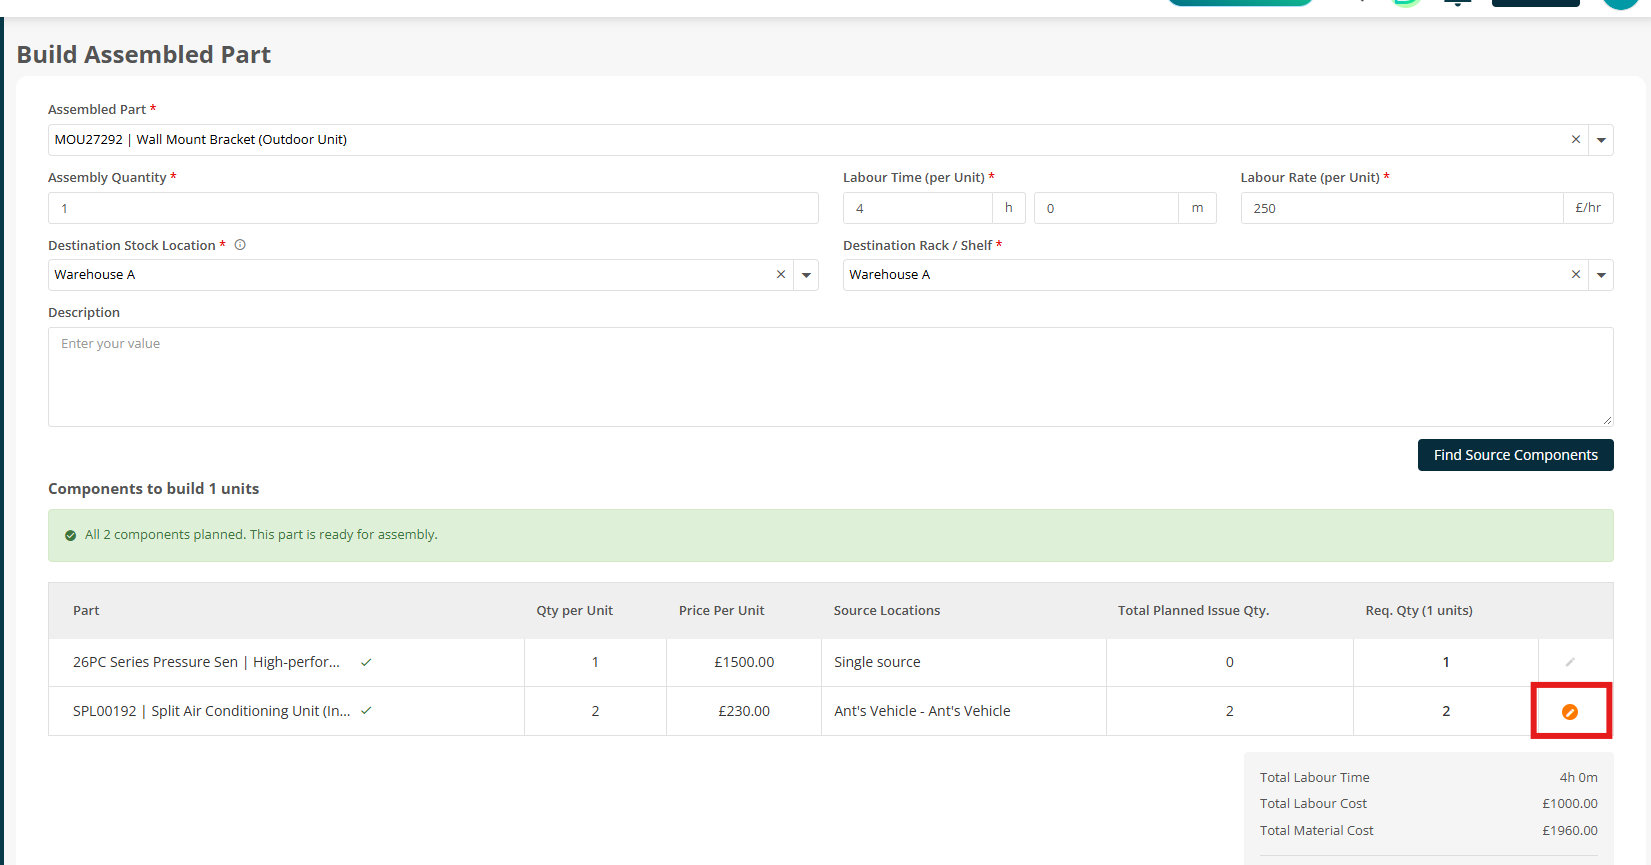Click grey pencil icon for 26PC Series row
Viewport: 1651px width, 865px height.
(1570, 662)
